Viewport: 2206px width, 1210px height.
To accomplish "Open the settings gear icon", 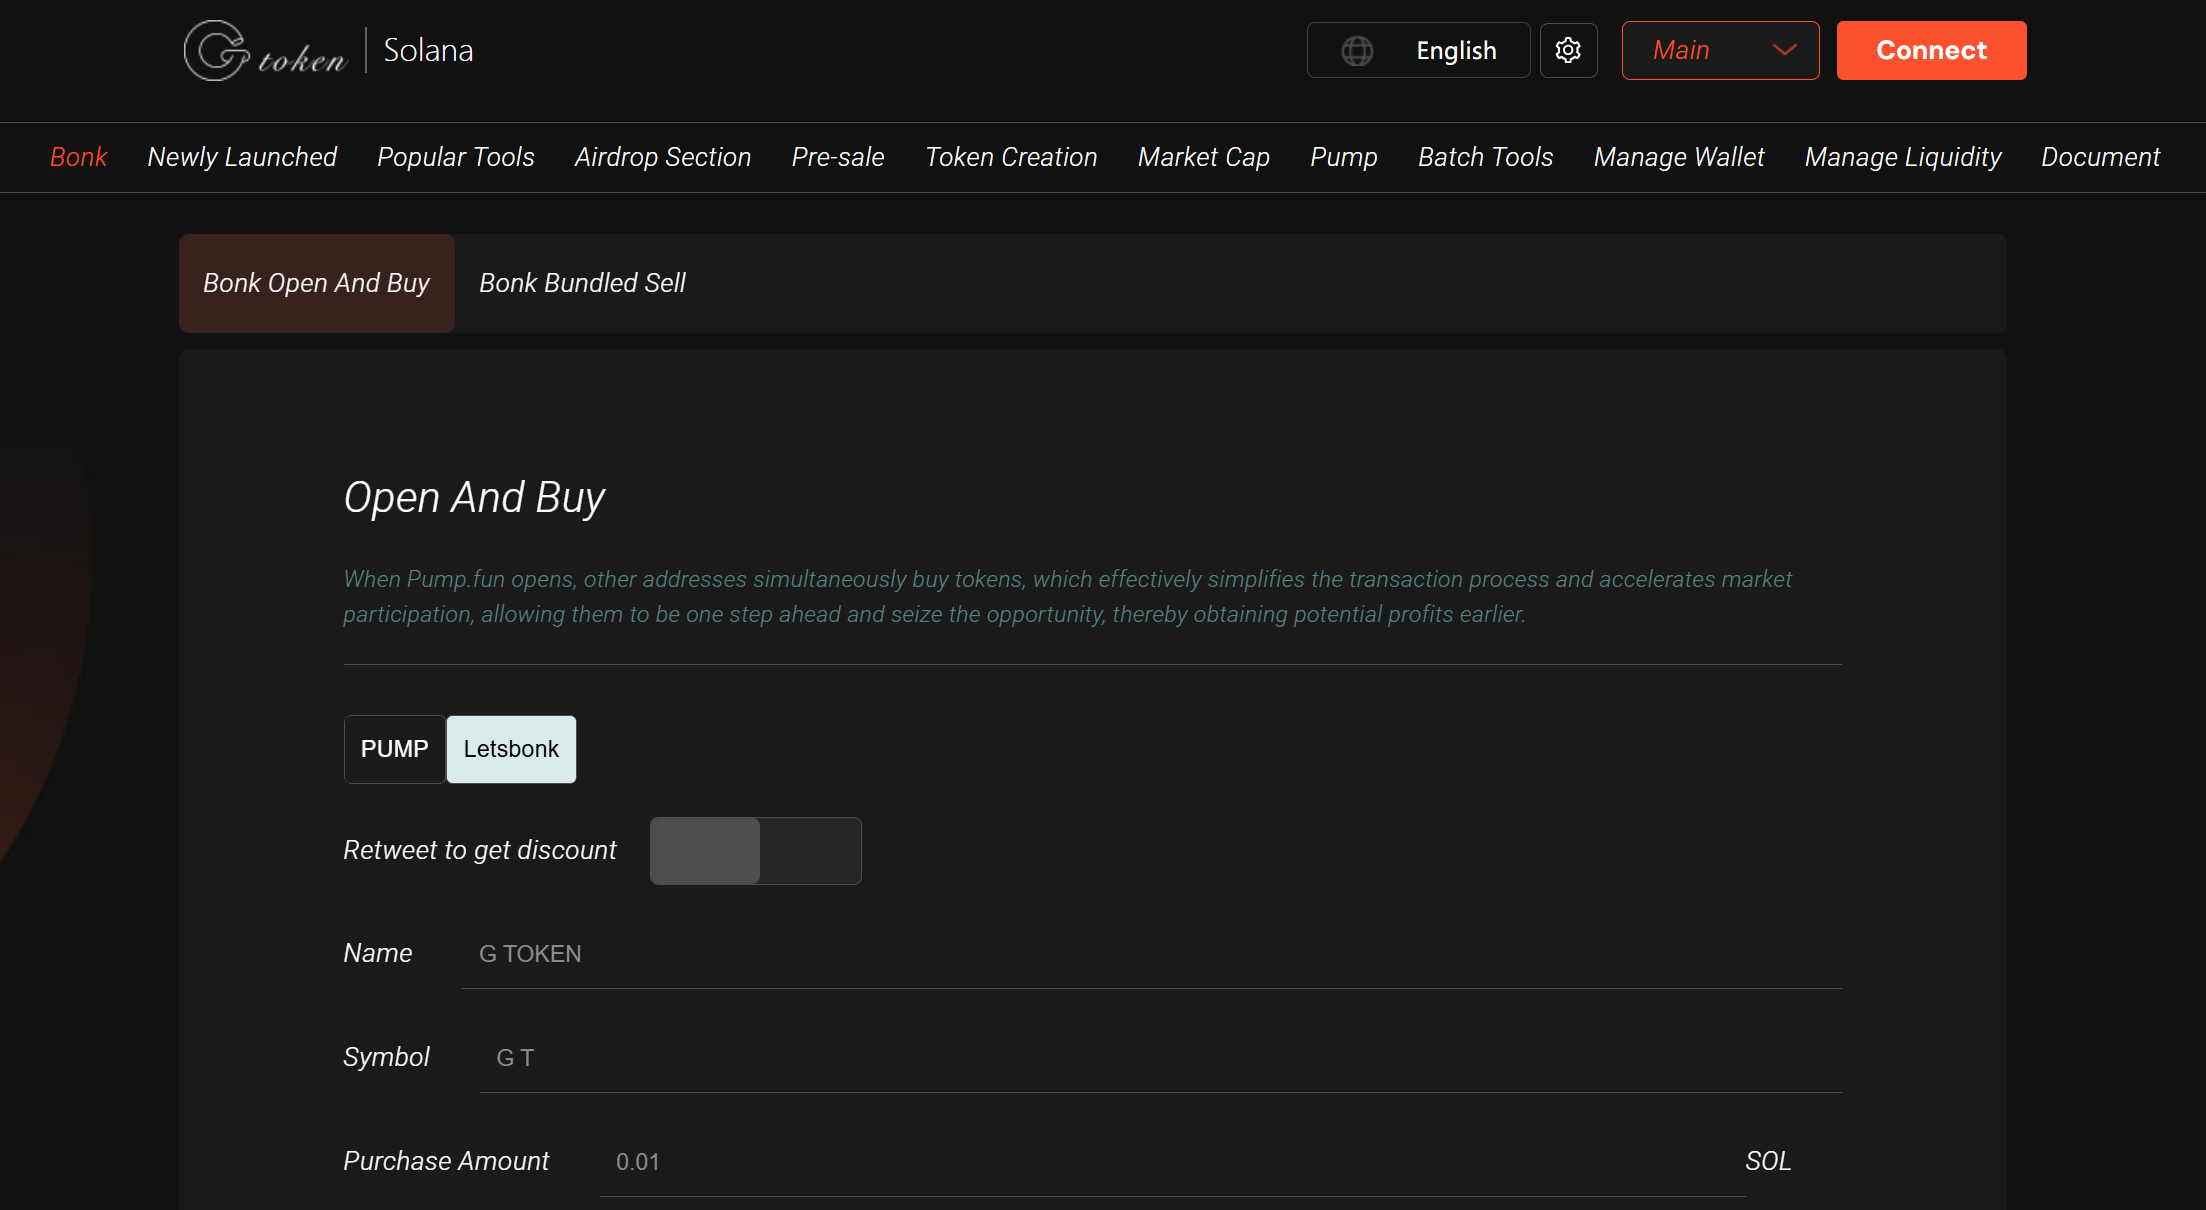I will [1568, 50].
